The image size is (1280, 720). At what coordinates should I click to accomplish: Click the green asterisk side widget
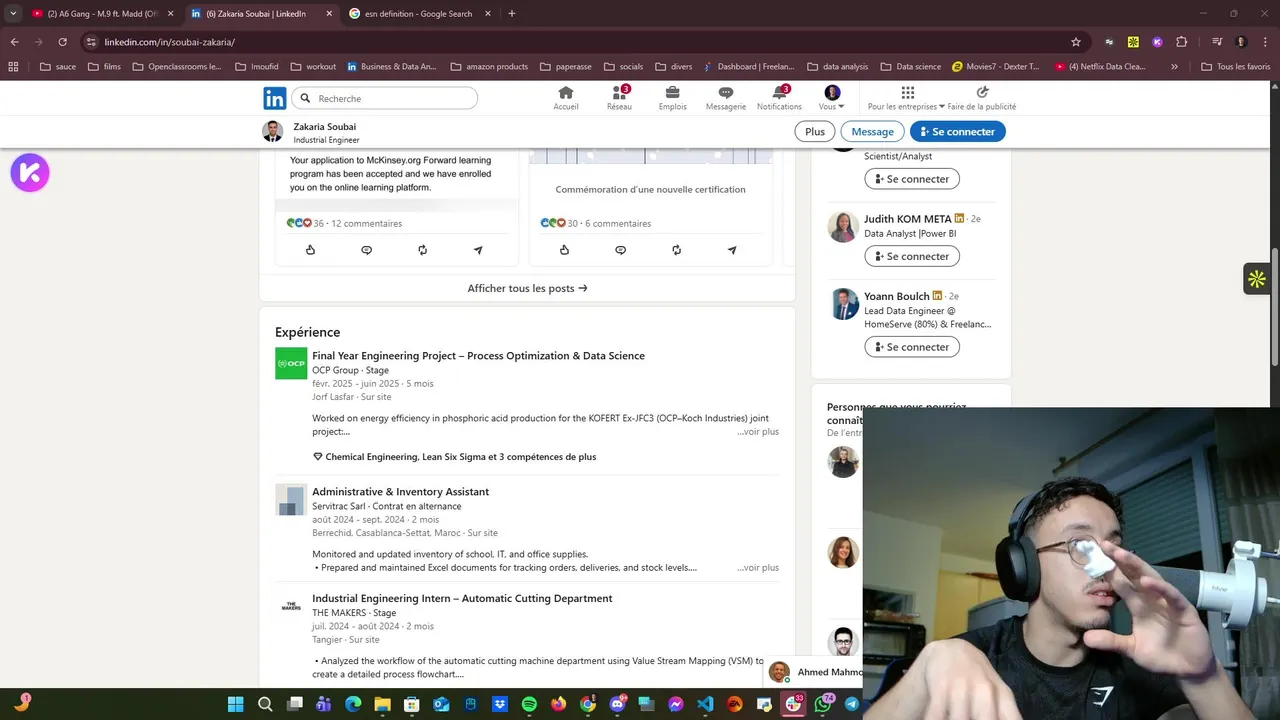coord(1257,279)
